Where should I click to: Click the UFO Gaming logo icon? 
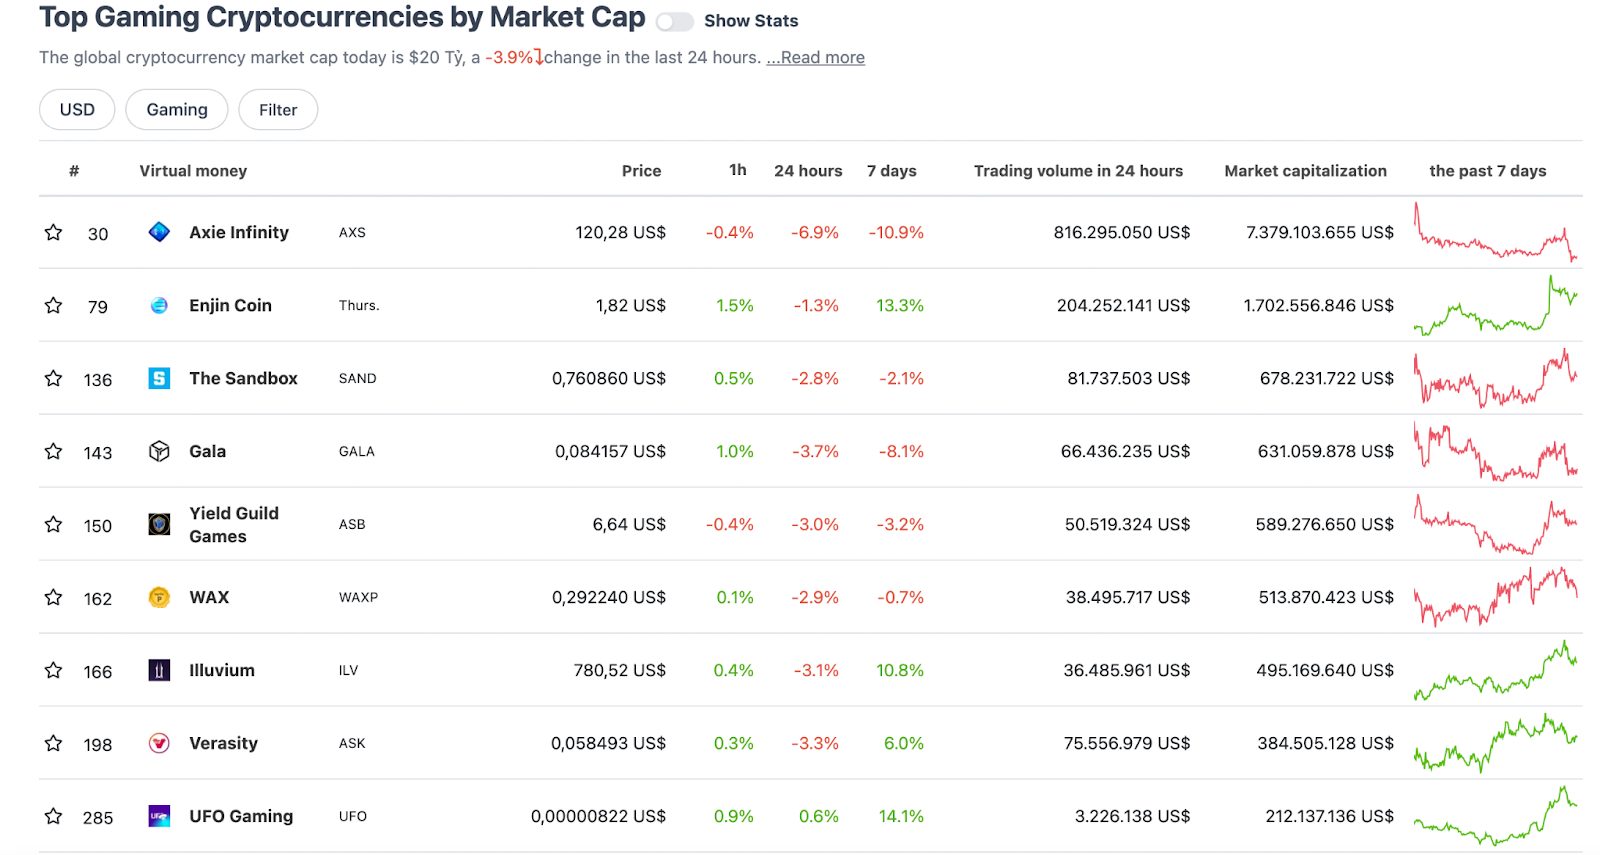tap(159, 816)
